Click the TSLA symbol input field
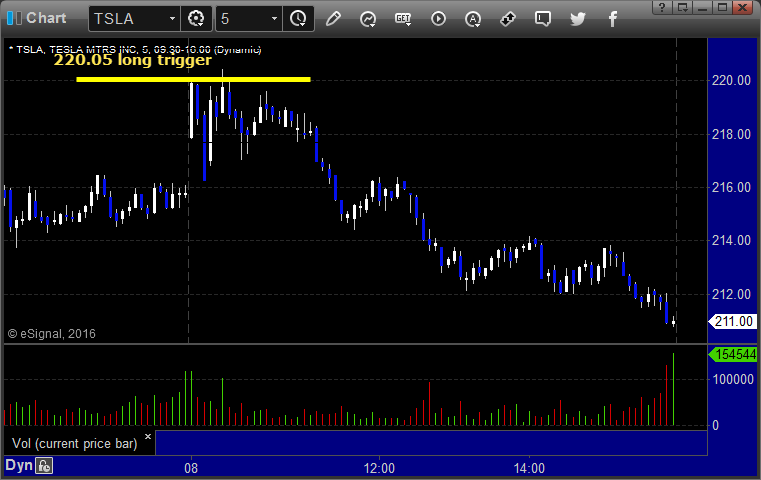Image resolution: width=761 pixels, height=480 pixels. (x=129, y=18)
